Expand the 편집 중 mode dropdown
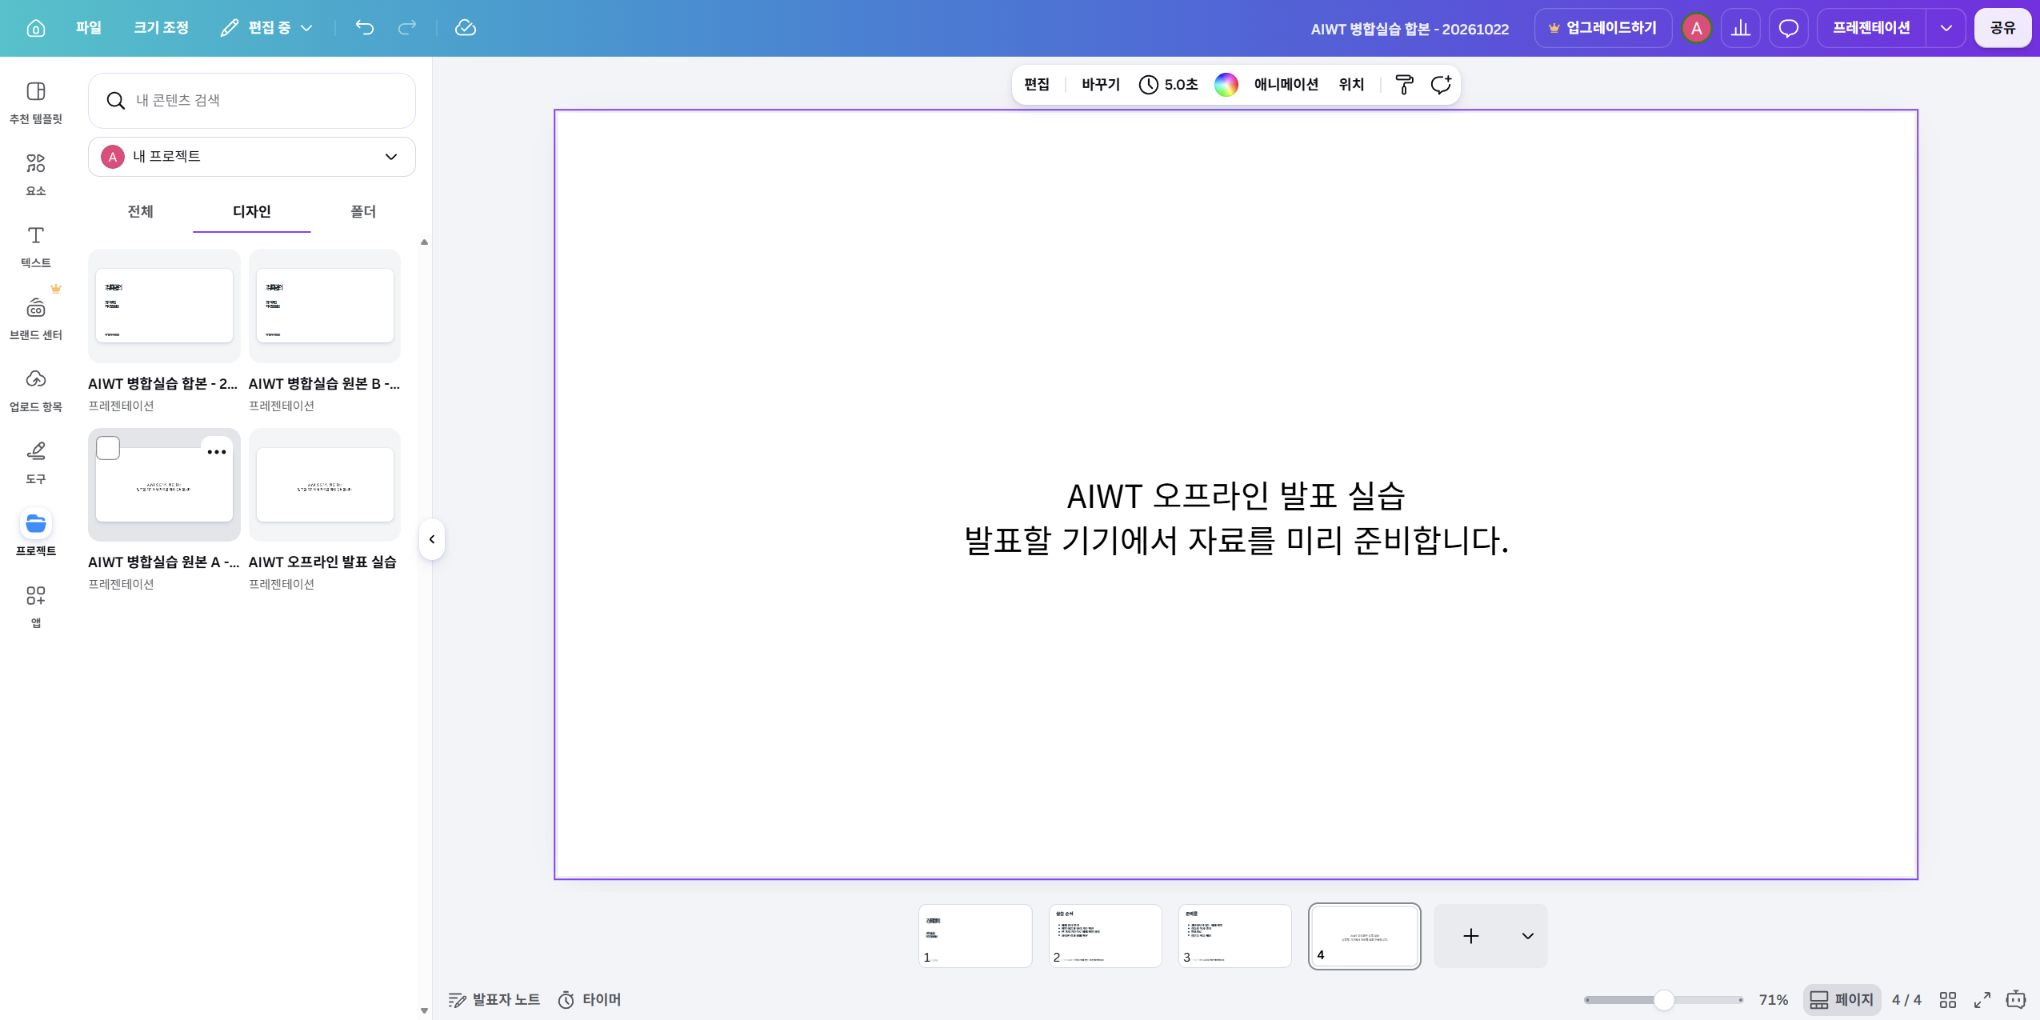This screenshot has width=2040, height=1020. click(x=266, y=28)
